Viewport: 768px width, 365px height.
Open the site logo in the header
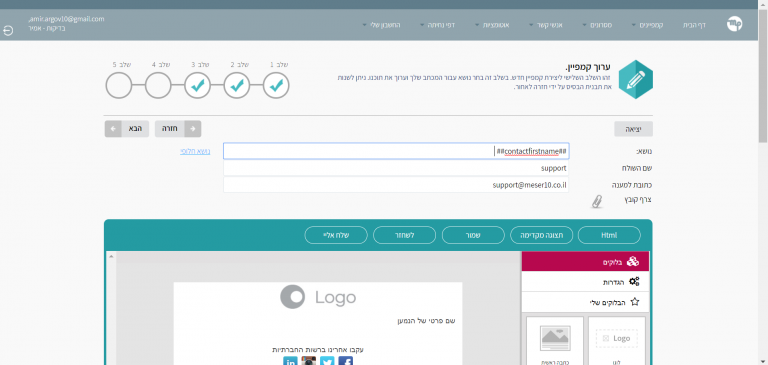click(x=734, y=24)
